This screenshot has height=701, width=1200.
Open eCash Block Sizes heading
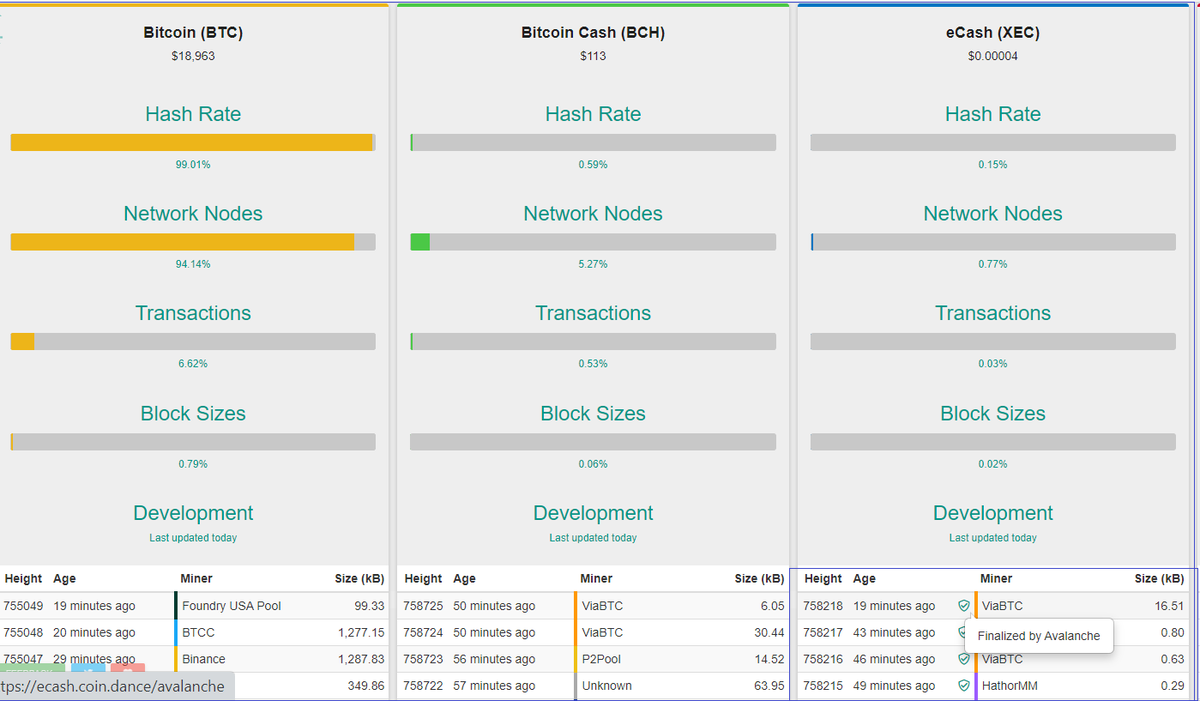pyautogui.click(x=993, y=413)
